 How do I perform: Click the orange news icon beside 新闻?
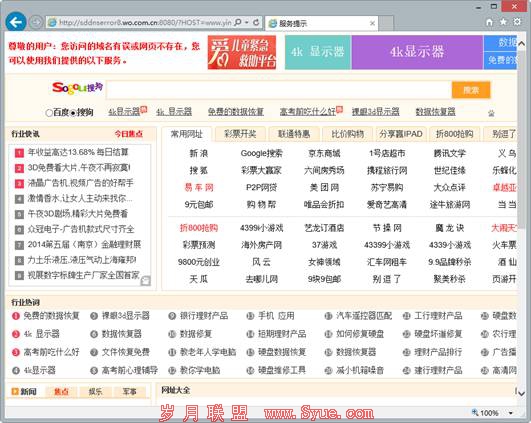pos(15,392)
